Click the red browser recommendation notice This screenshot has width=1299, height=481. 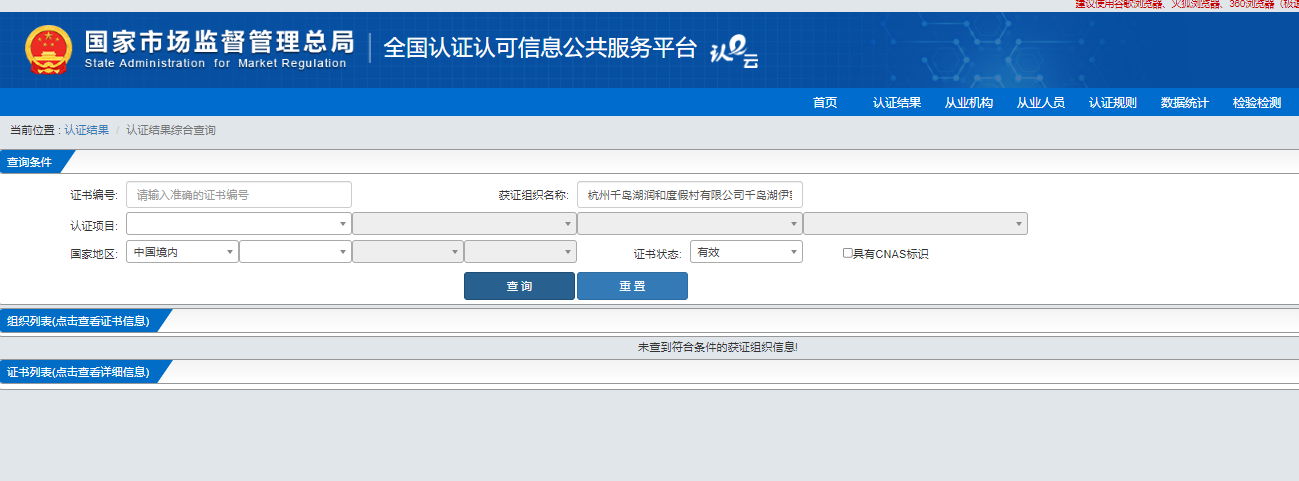click(1187, 4)
